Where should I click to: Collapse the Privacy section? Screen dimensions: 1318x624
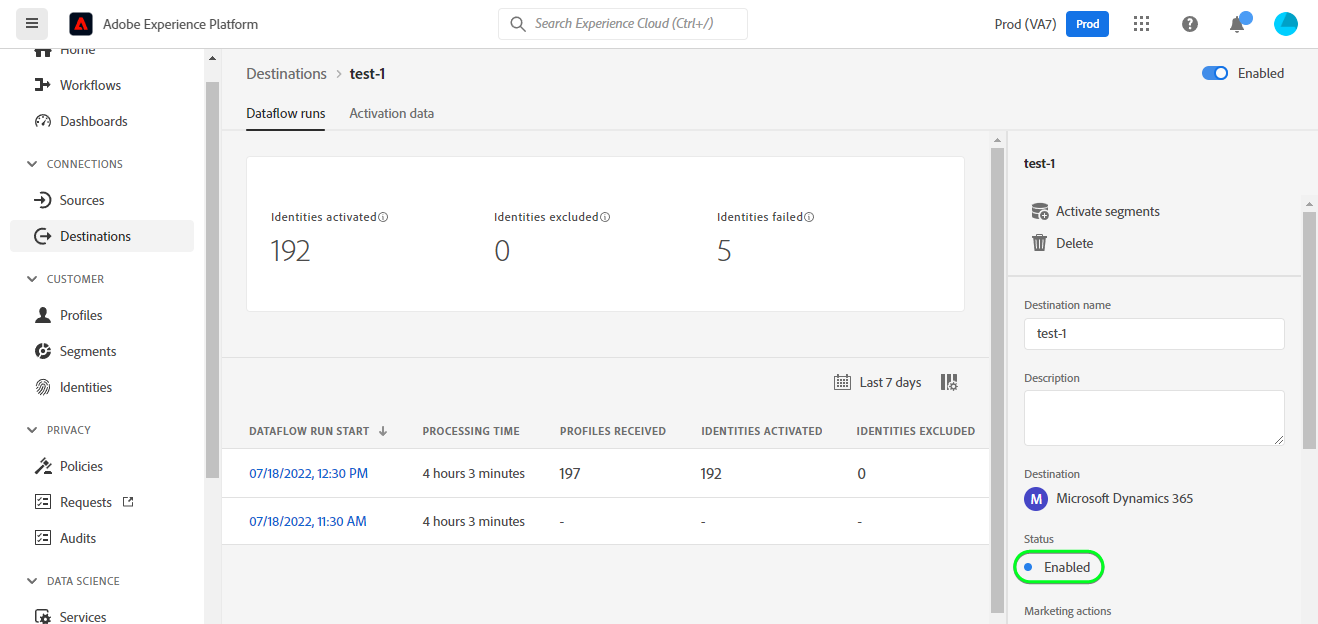pyautogui.click(x=31, y=430)
